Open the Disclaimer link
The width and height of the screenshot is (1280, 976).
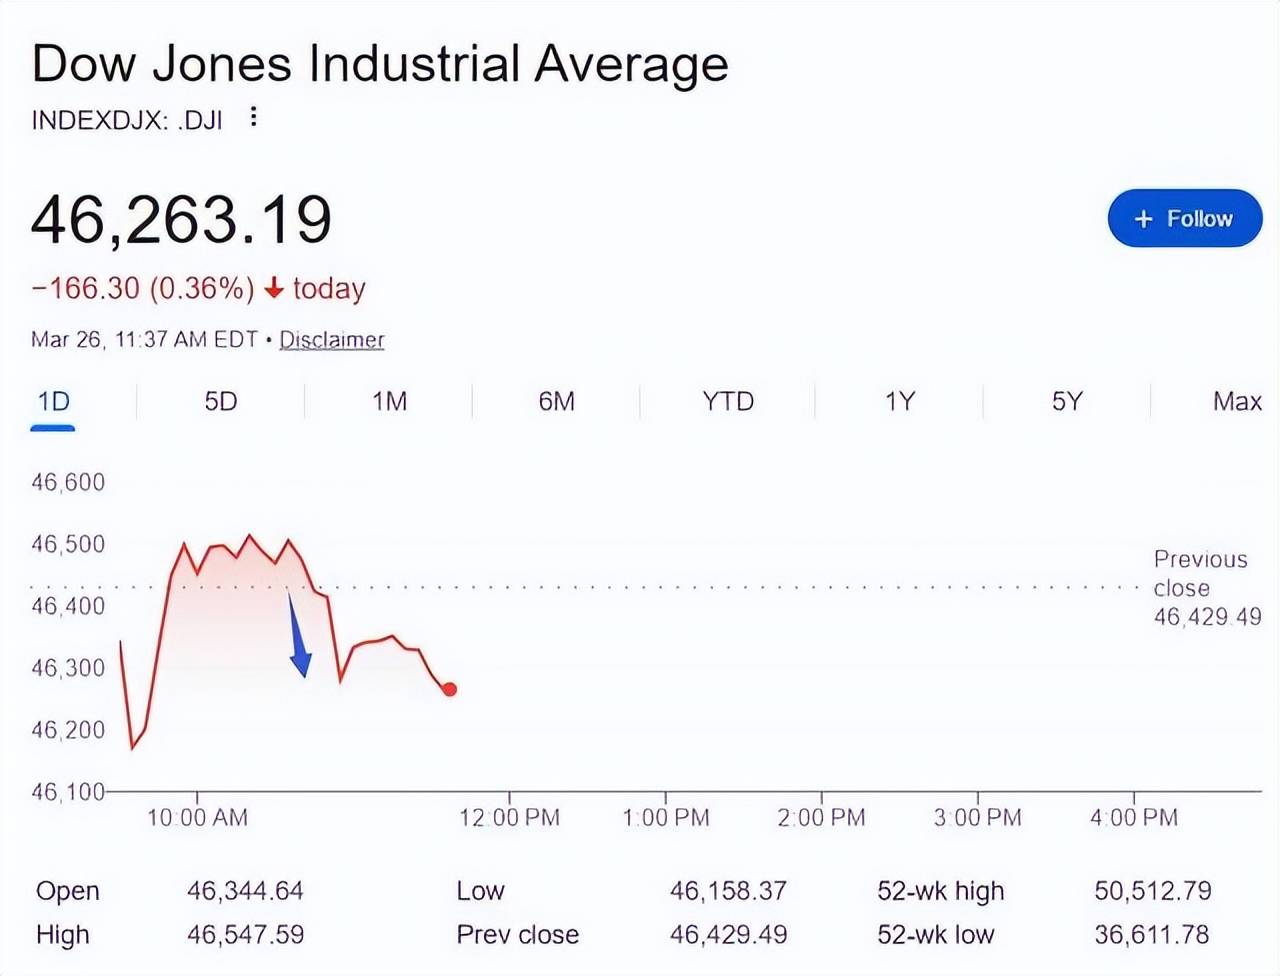(331, 340)
